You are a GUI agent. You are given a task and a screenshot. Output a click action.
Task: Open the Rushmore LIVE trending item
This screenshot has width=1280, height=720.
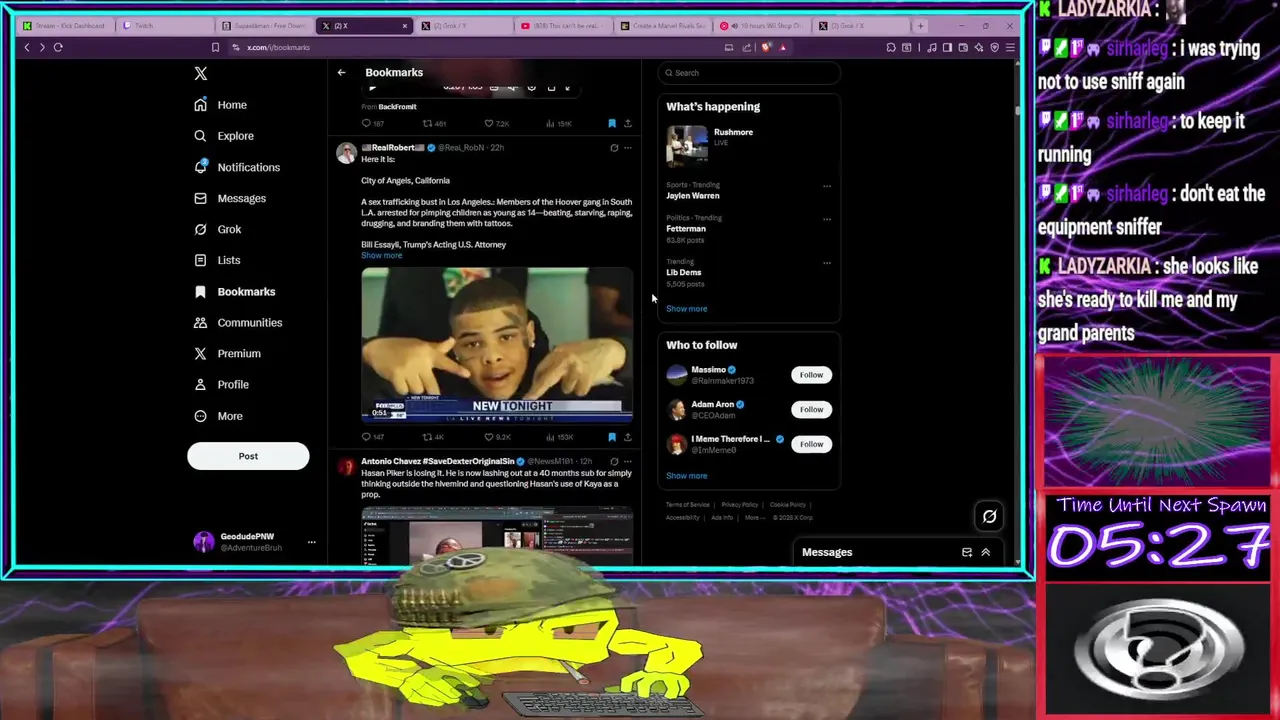point(749,145)
